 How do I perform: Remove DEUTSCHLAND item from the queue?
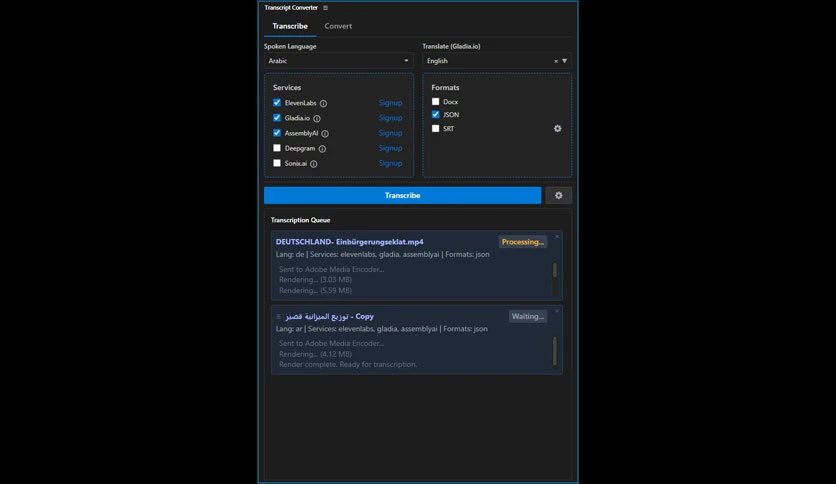tap(557, 237)
